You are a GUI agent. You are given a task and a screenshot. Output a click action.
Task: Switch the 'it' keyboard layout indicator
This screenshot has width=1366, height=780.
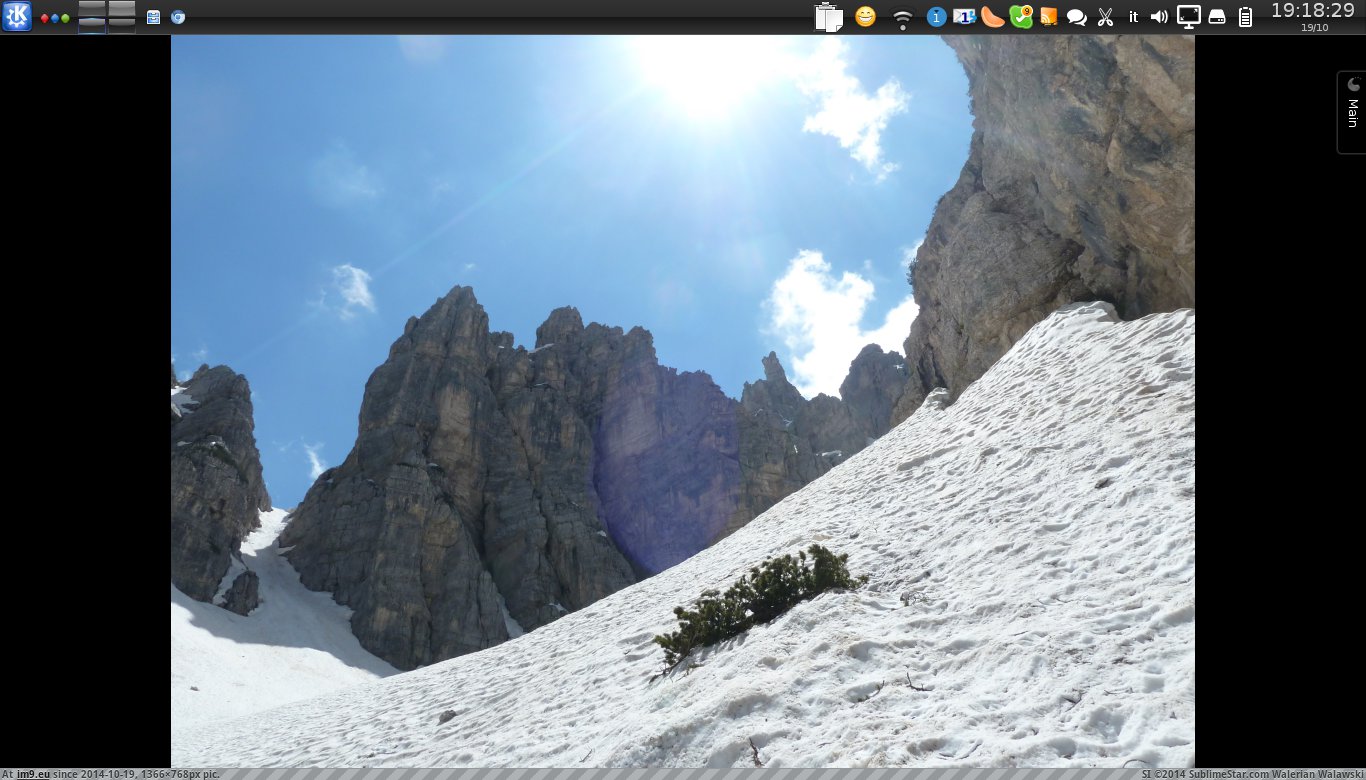point(1133,17)
